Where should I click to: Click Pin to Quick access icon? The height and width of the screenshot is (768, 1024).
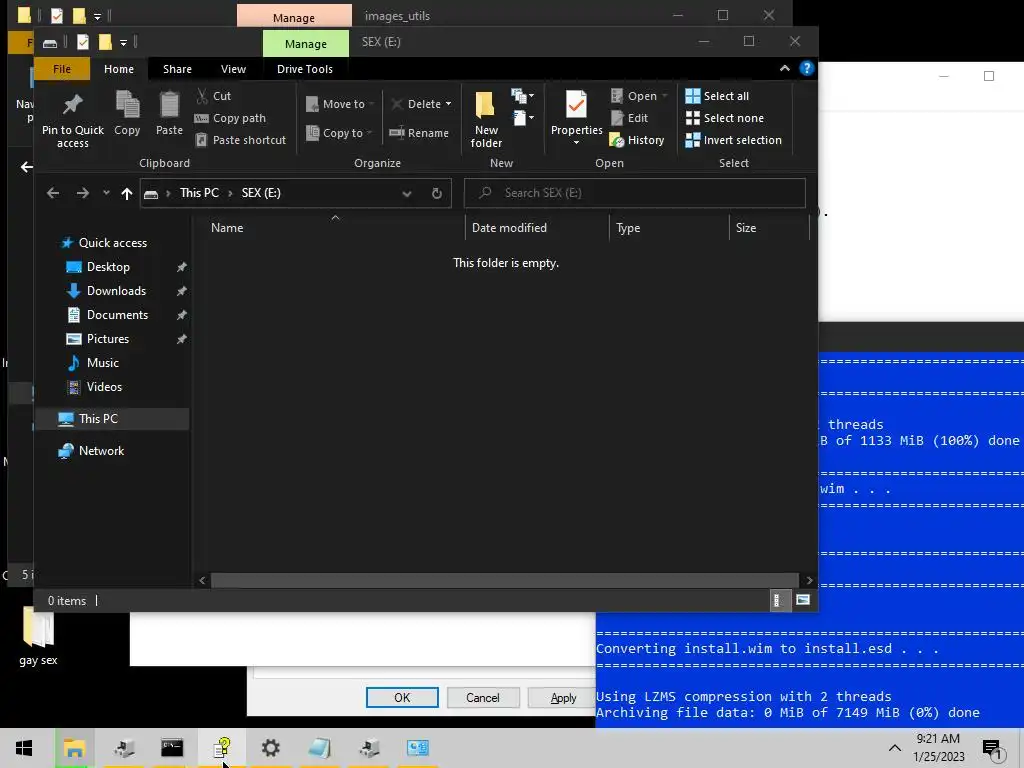point(72,105)
